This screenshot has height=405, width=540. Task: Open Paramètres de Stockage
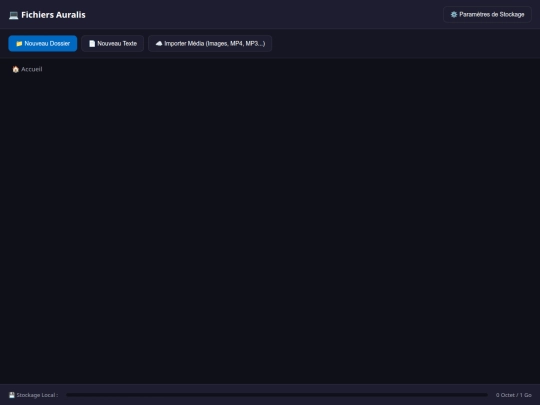tap(487, 14)
